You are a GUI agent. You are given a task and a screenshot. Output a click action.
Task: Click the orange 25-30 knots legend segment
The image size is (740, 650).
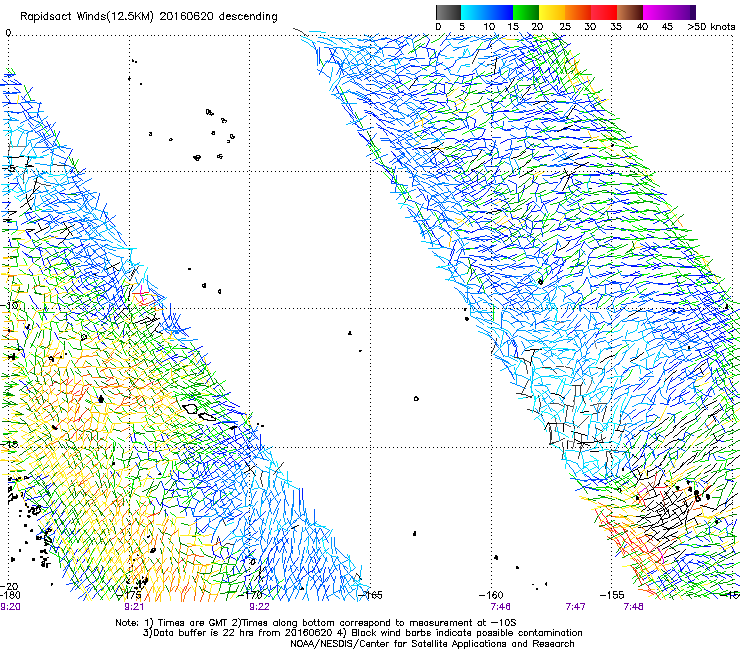(578, 12)
